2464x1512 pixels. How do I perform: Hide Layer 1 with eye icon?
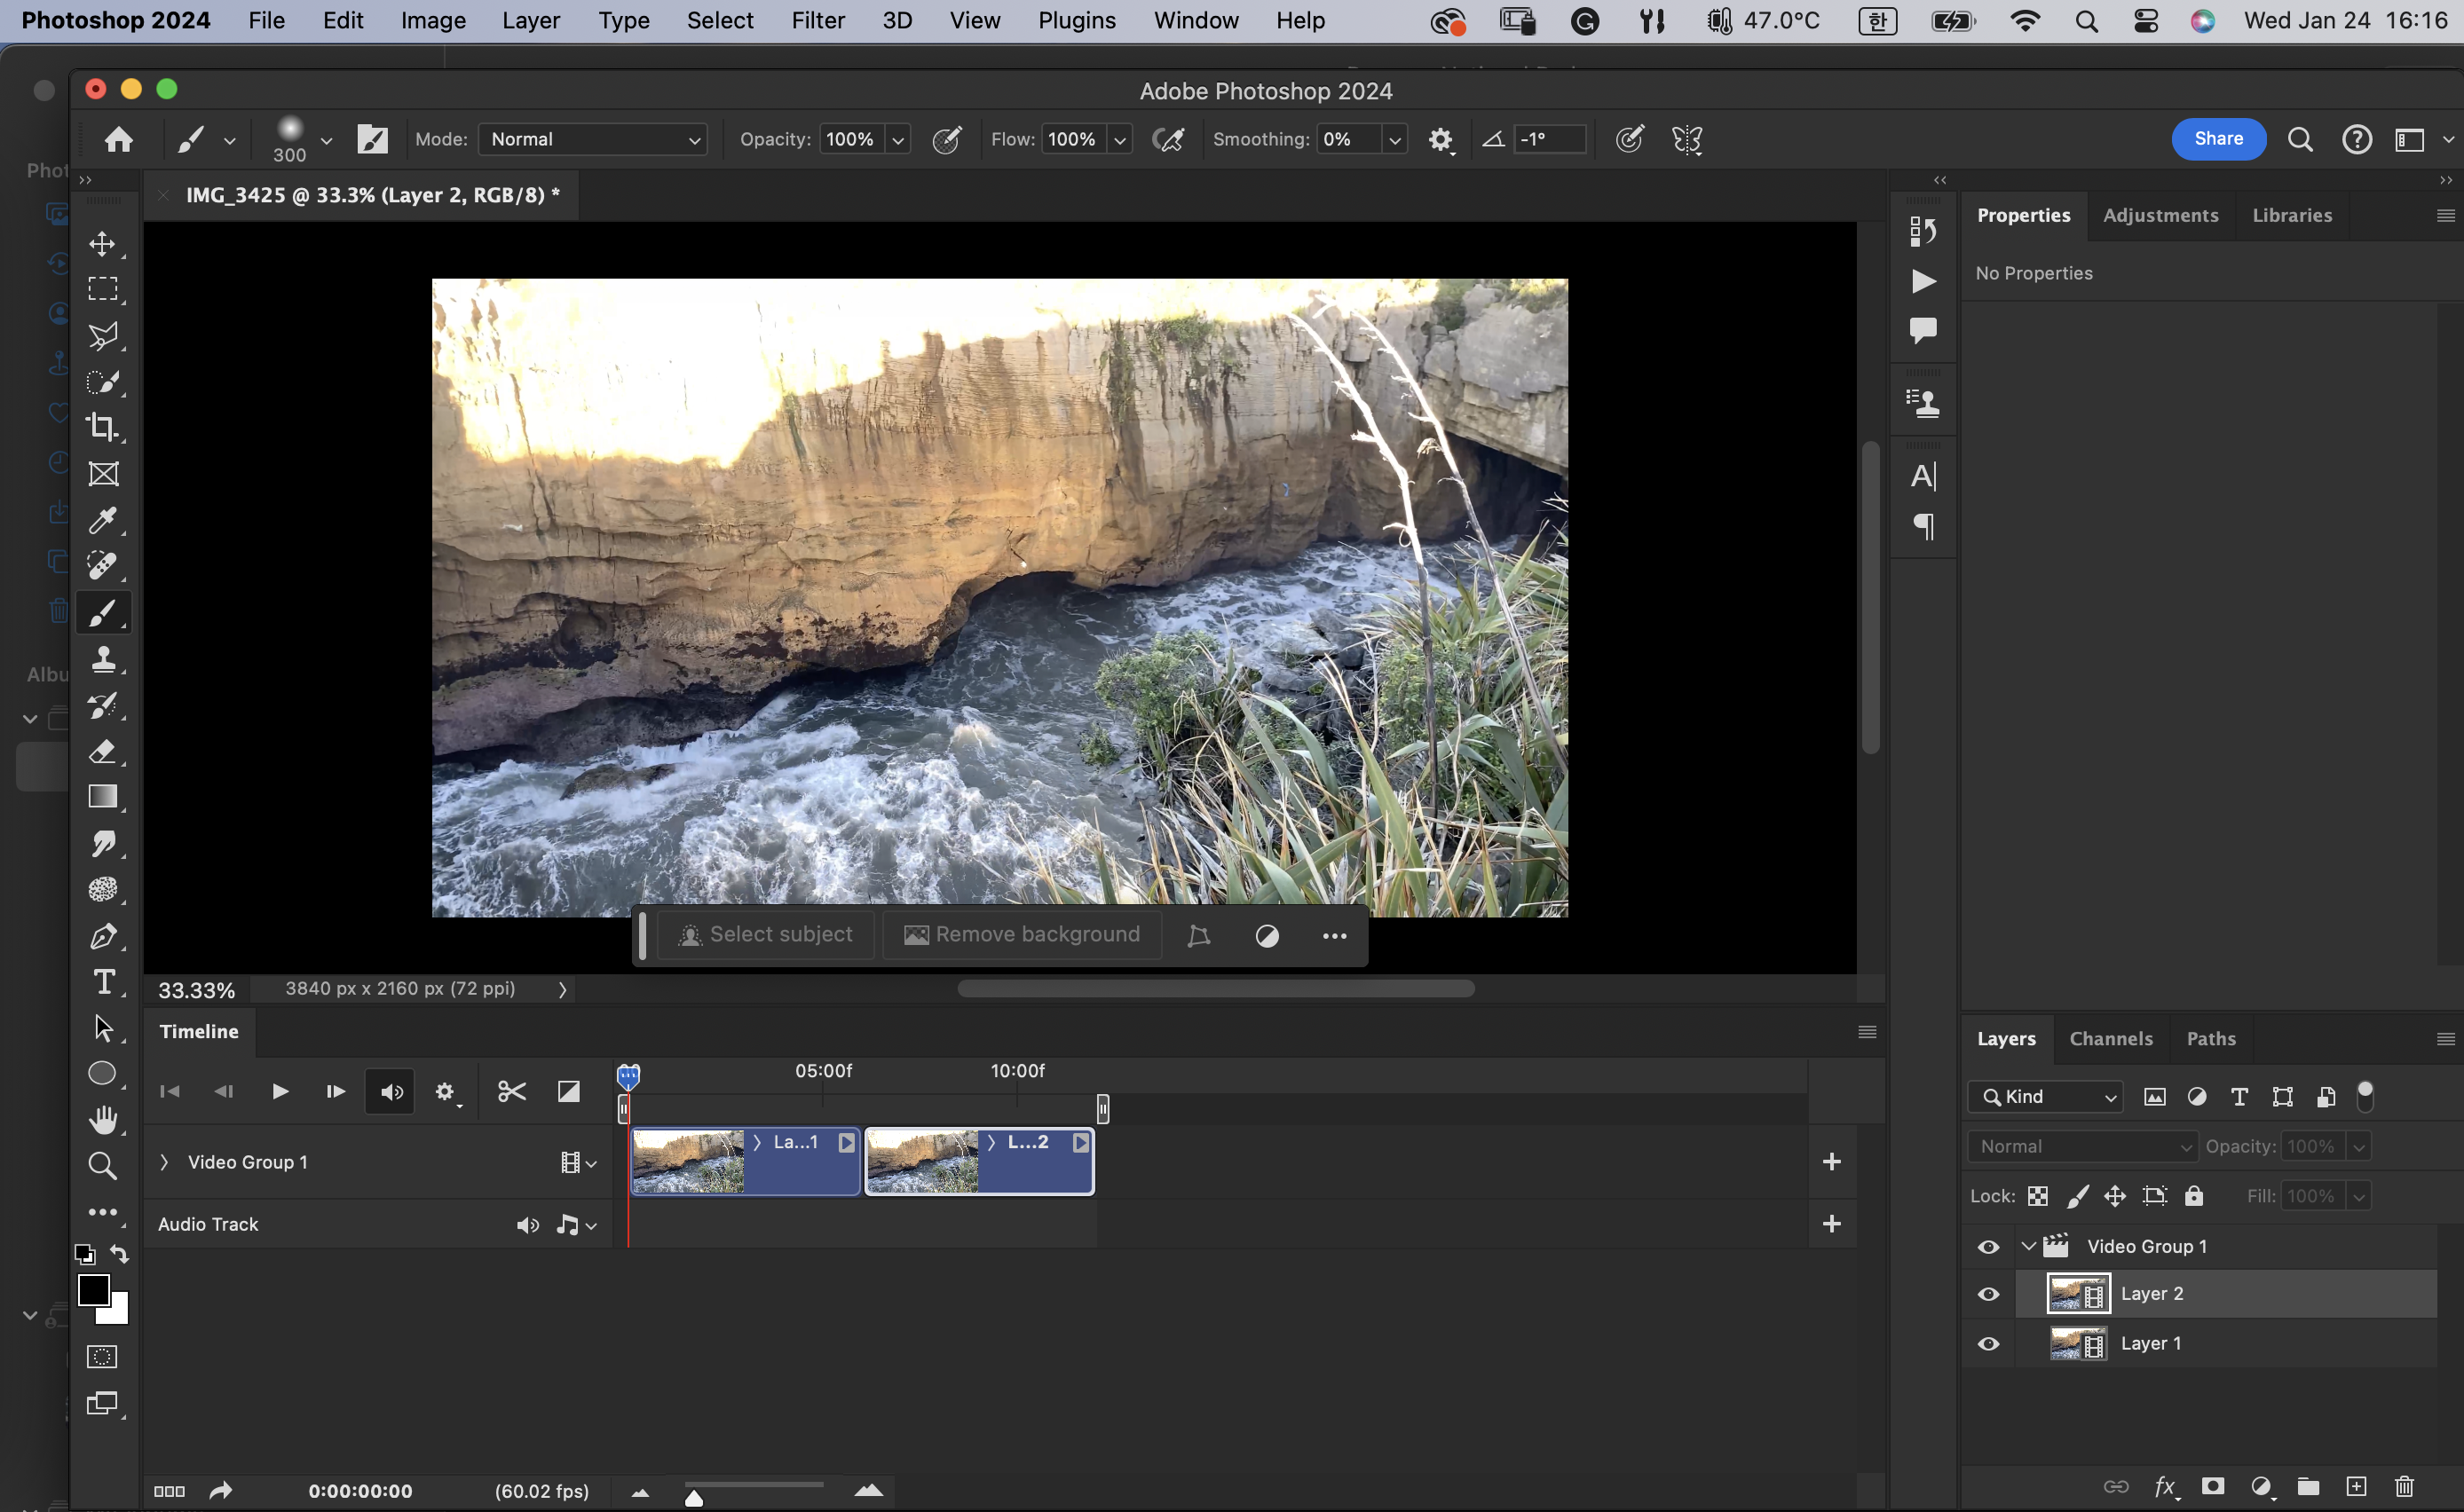click(1988, 1344)
